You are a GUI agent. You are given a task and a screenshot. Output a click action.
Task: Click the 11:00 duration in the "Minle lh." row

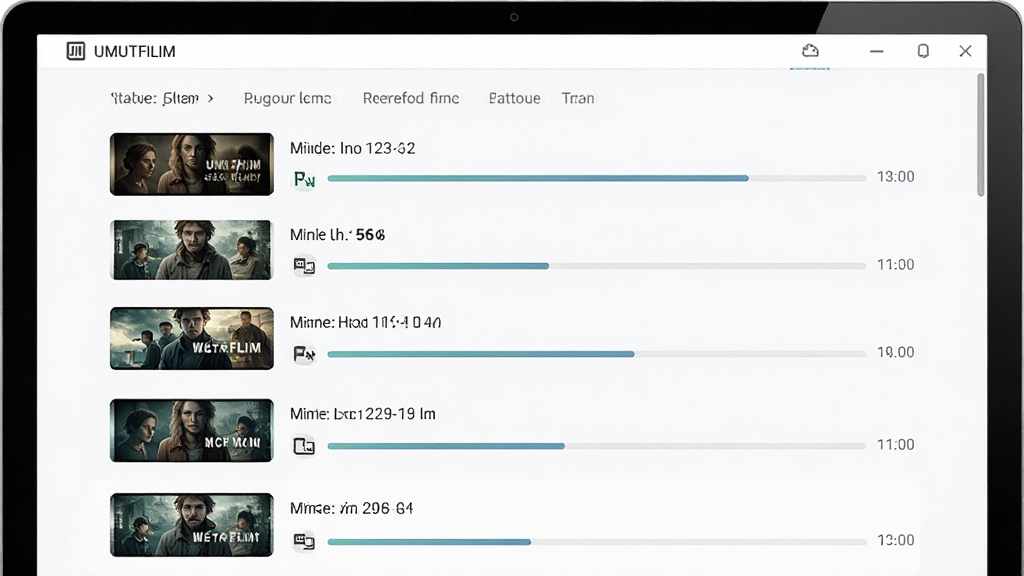coord(895,264)
